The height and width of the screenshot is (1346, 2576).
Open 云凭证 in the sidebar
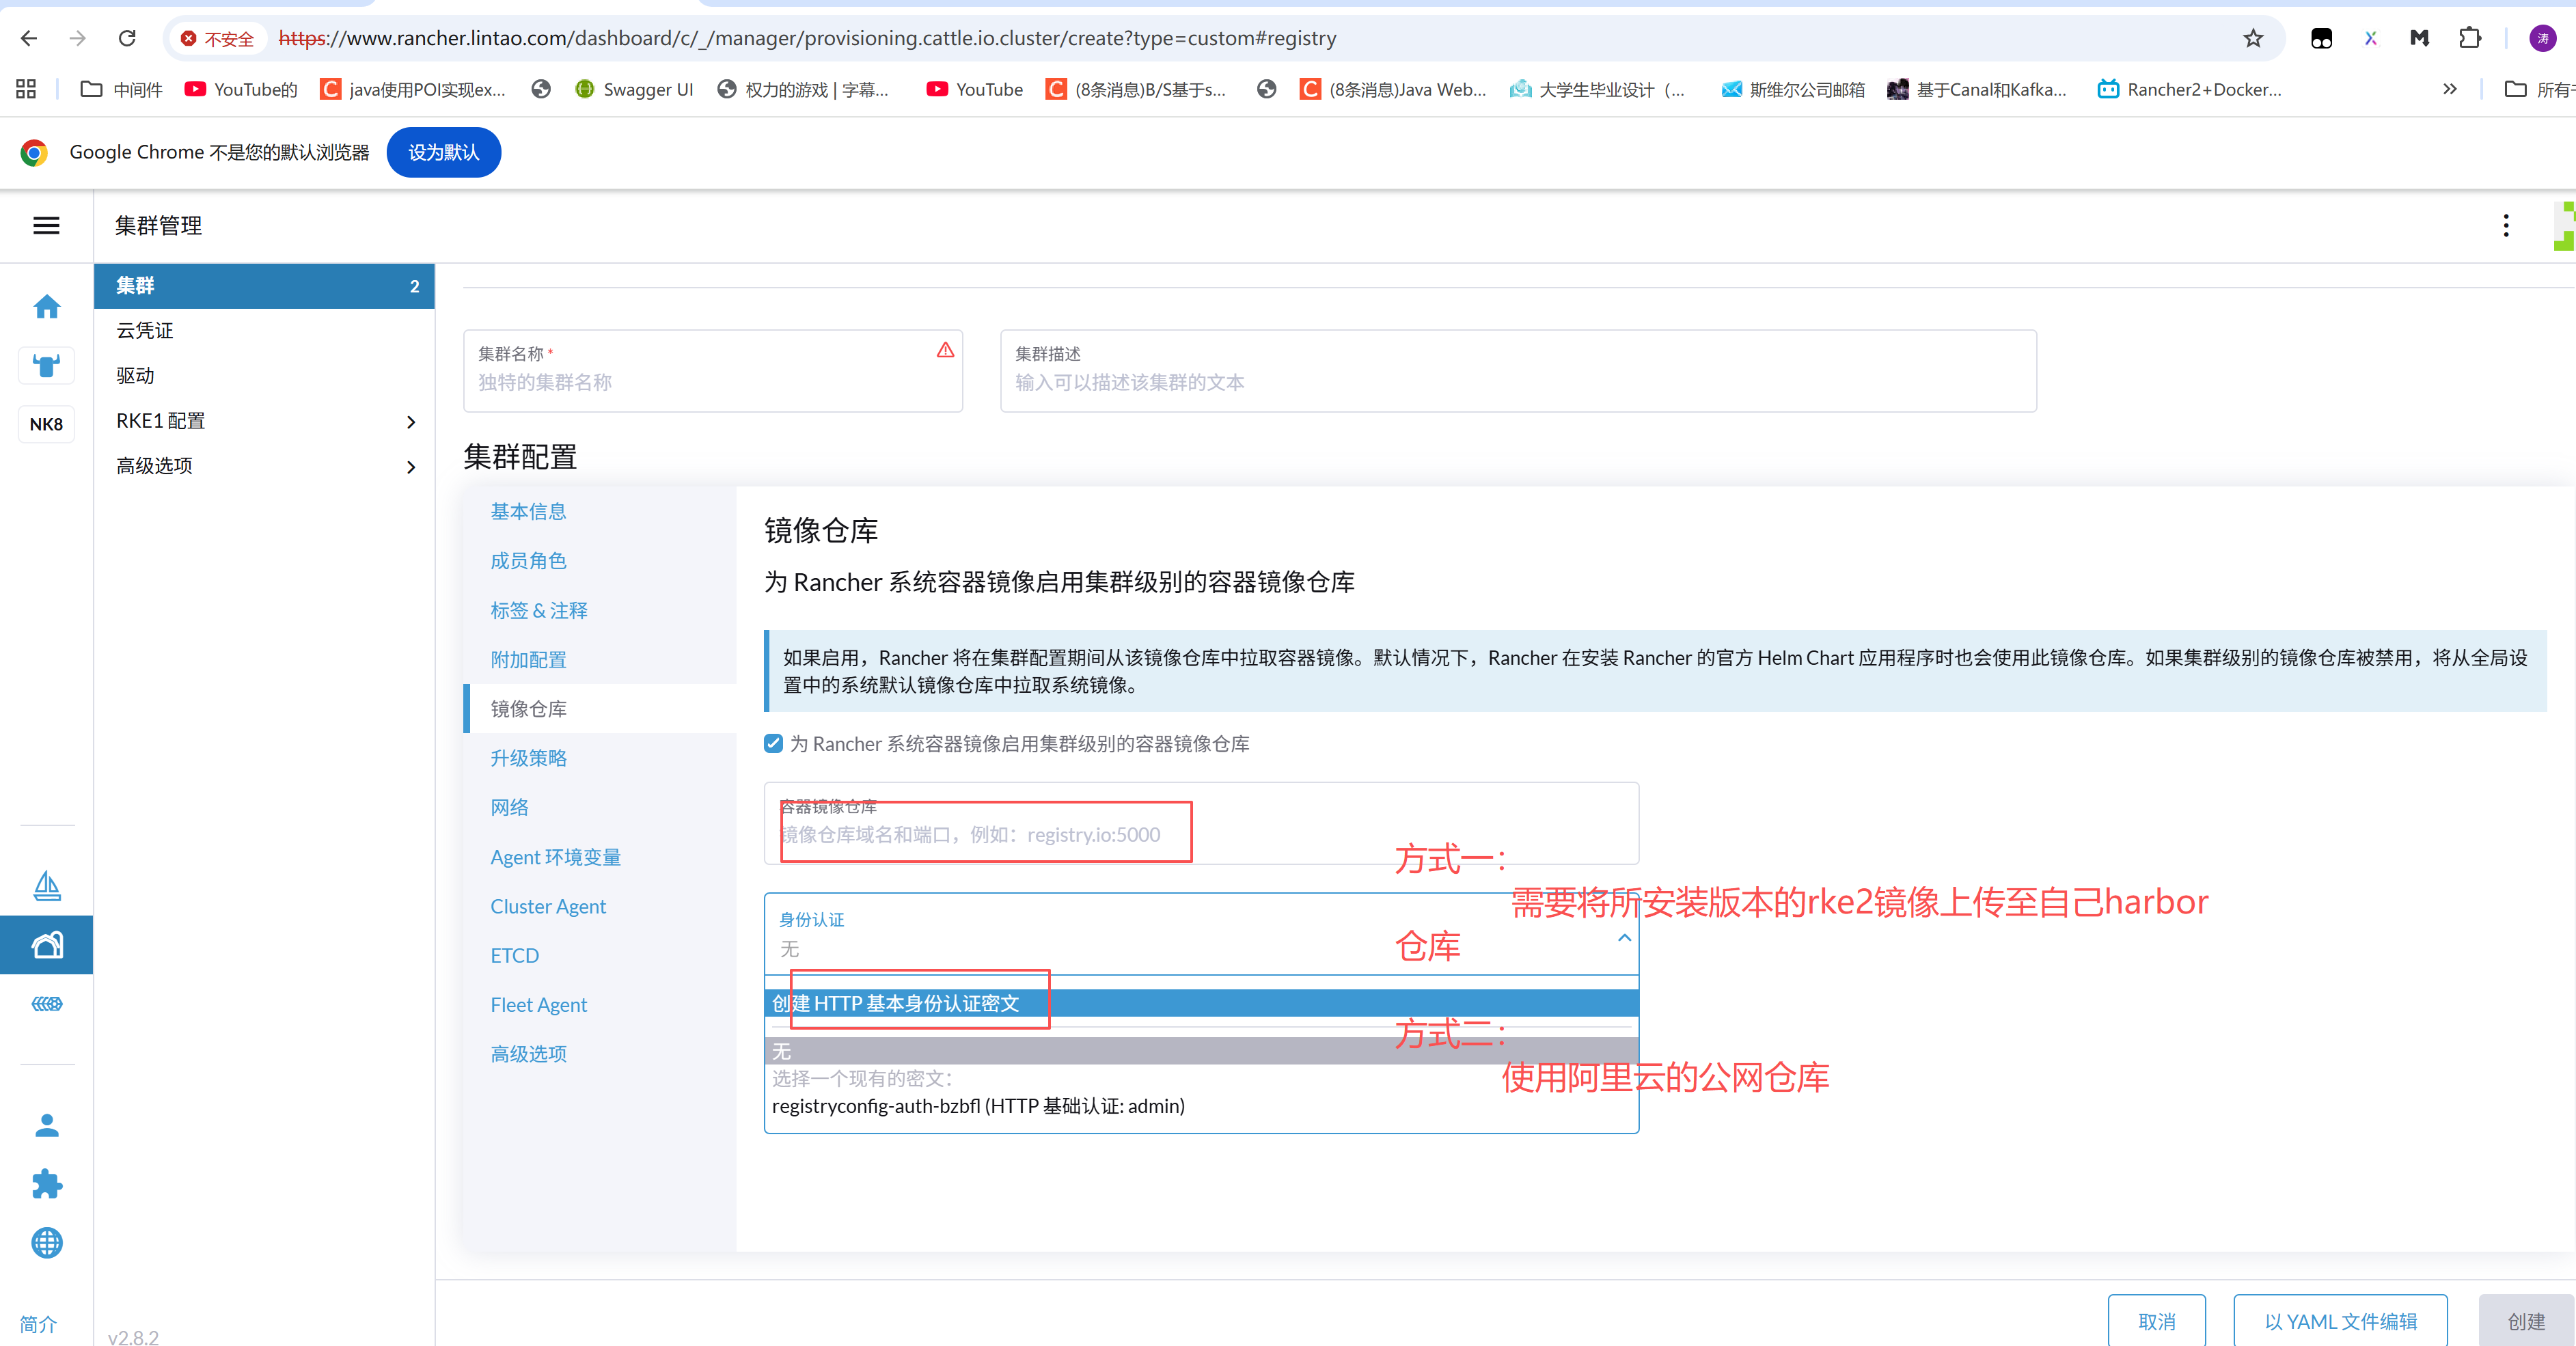coord(264,331)
